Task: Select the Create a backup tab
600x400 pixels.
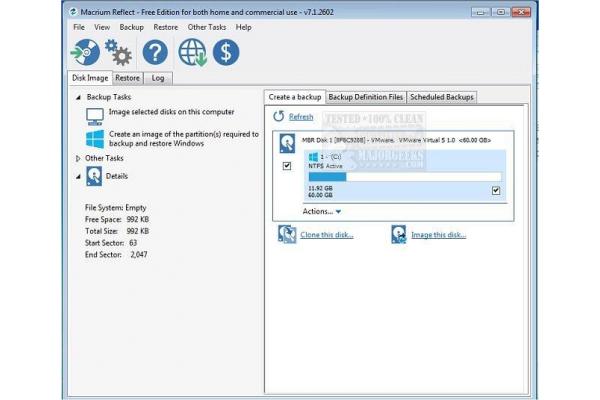Action: (x=295, y=97)
